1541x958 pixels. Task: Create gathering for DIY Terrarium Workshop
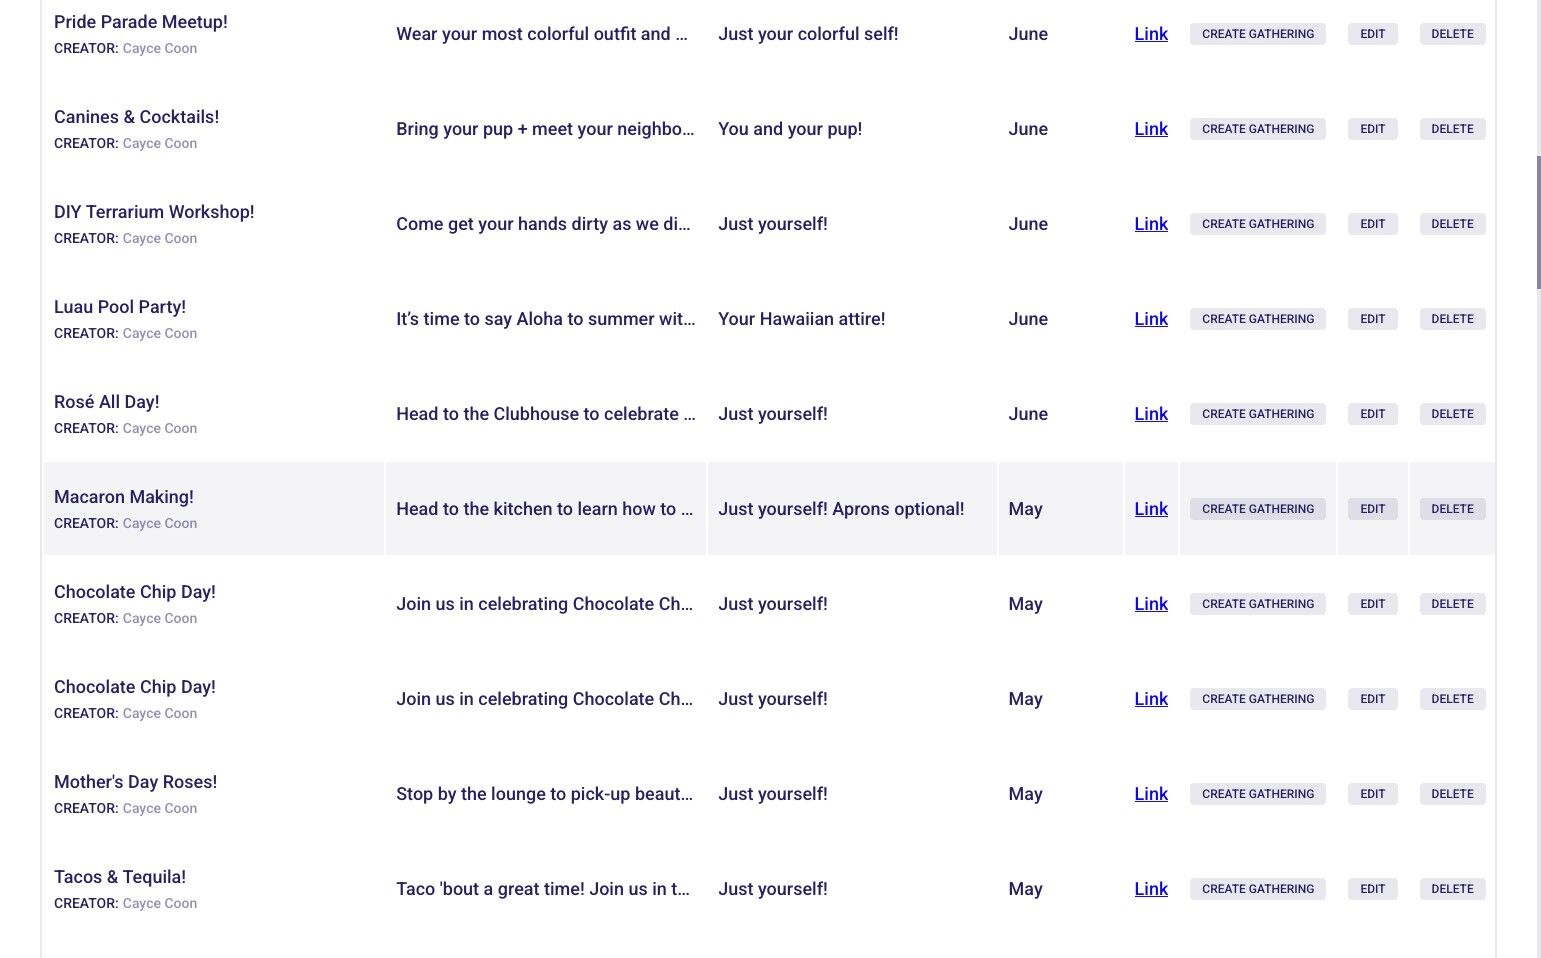(x=1257, y=224)
